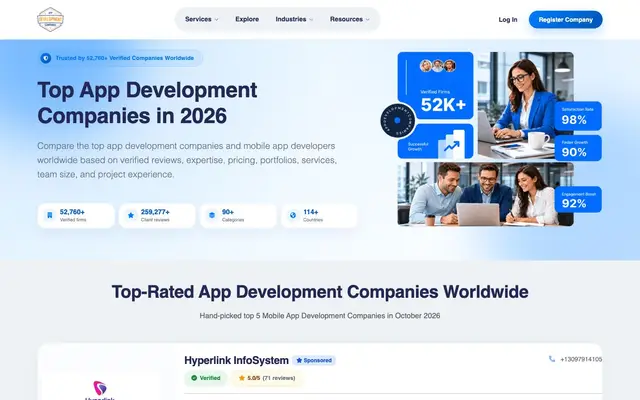Click the '90+' categories figure

click(228, 212)
